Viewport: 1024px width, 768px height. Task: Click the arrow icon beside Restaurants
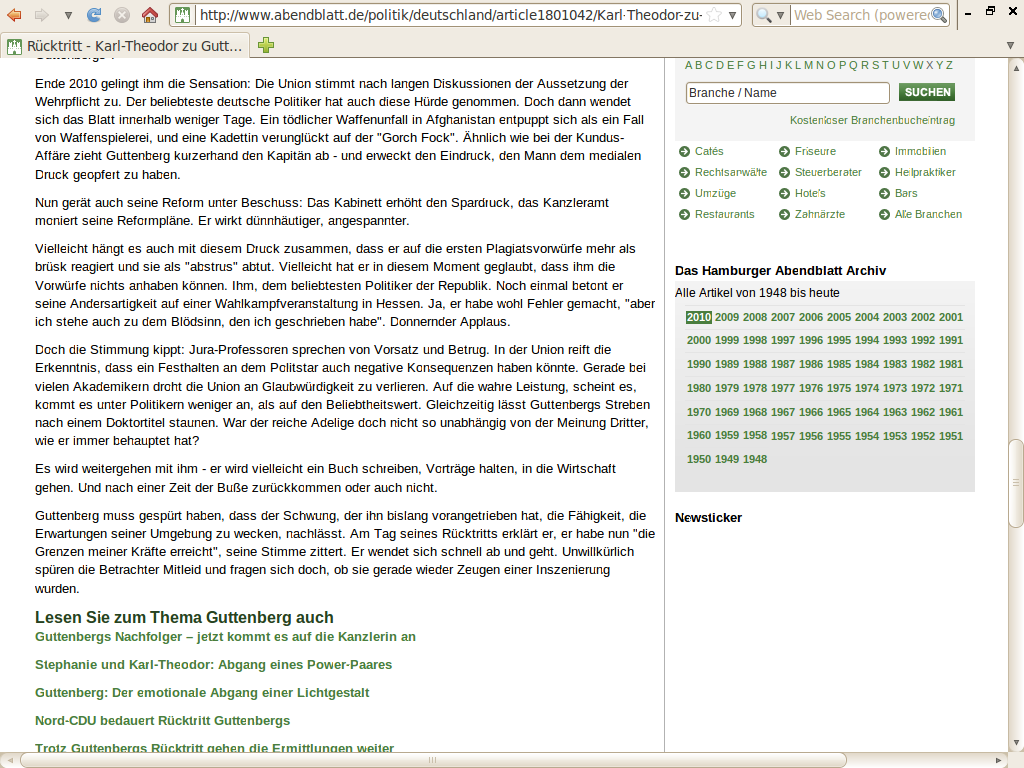tap(684, 214)
